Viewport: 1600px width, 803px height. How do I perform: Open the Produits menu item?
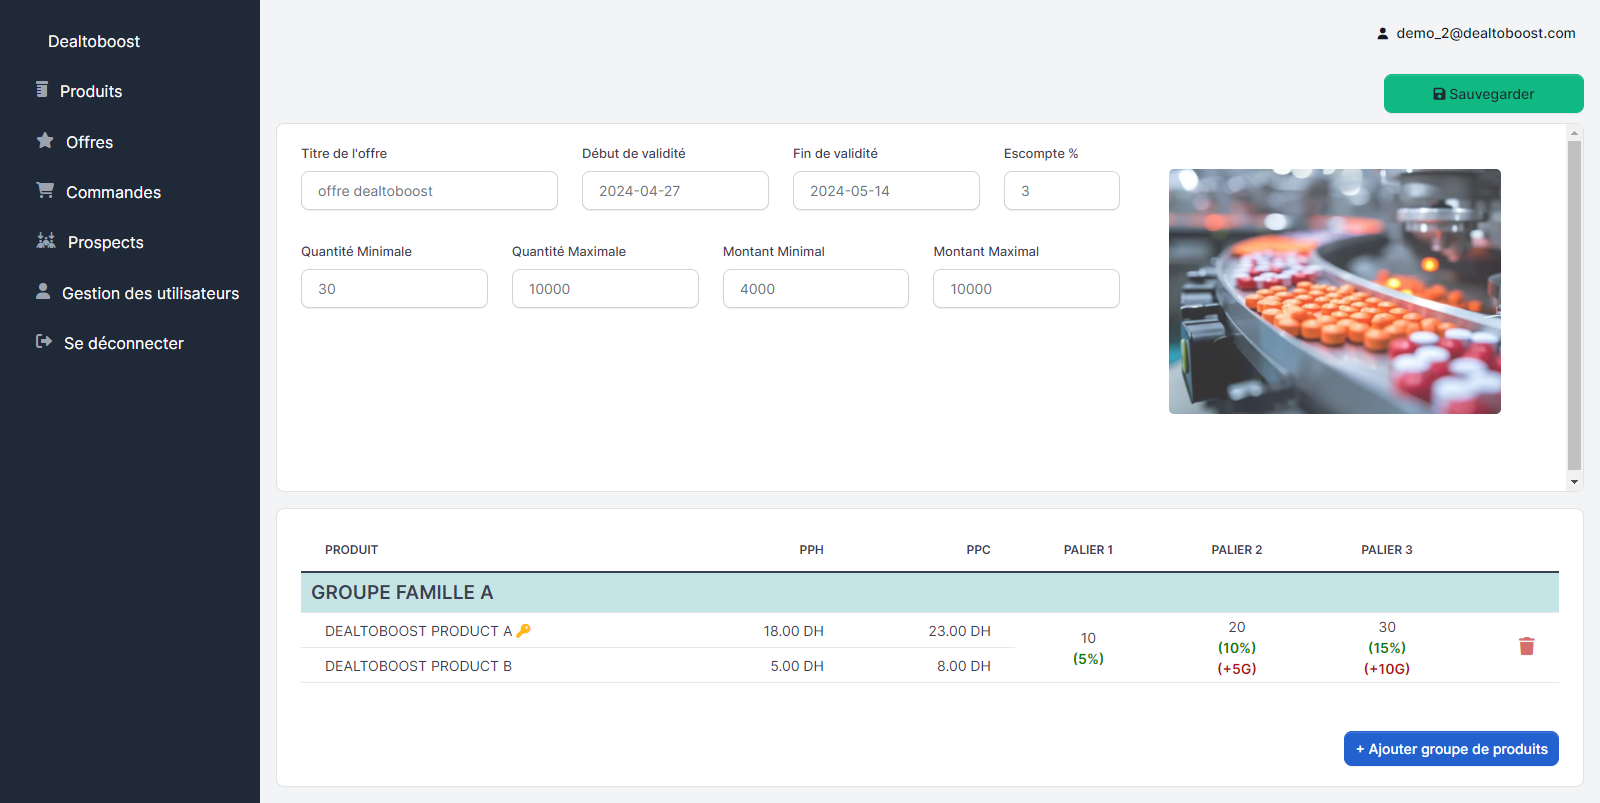click(91, 91)
